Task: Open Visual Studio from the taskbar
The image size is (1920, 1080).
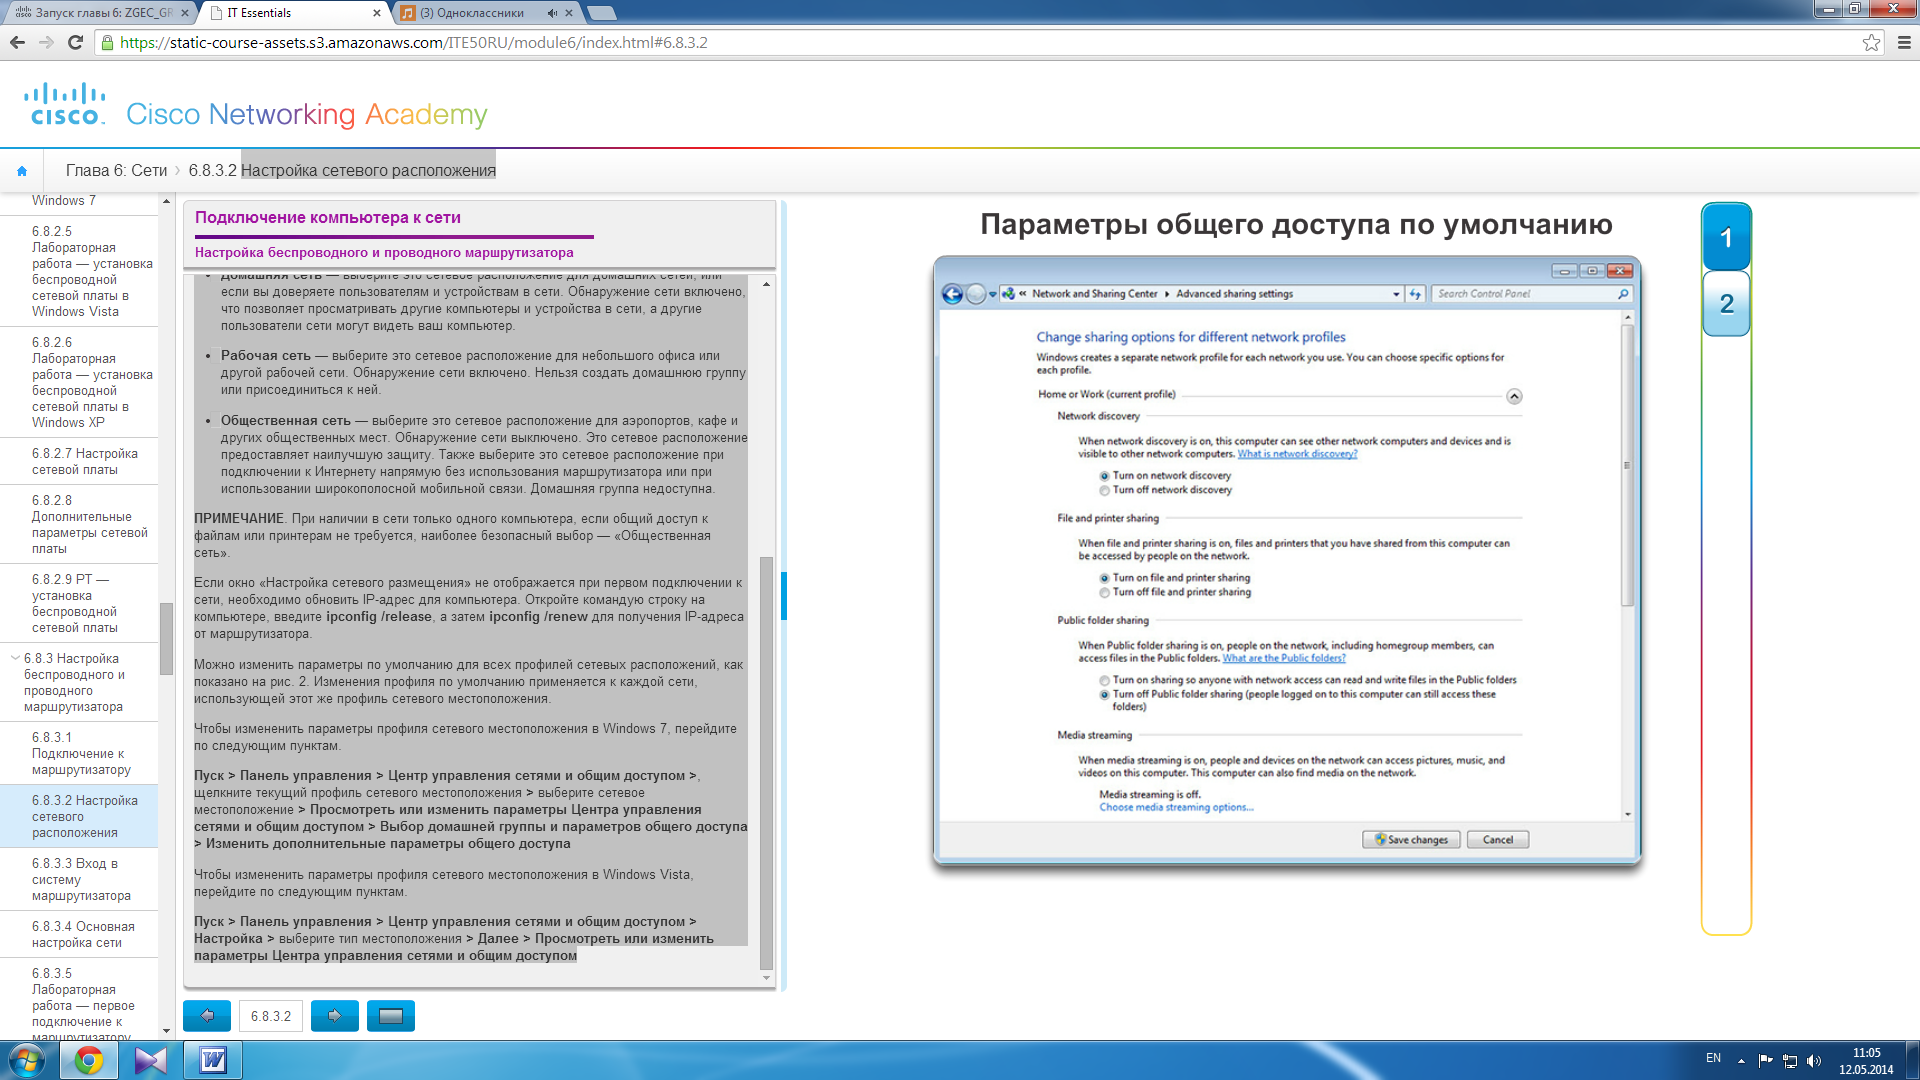Action: coord(151,1060)
